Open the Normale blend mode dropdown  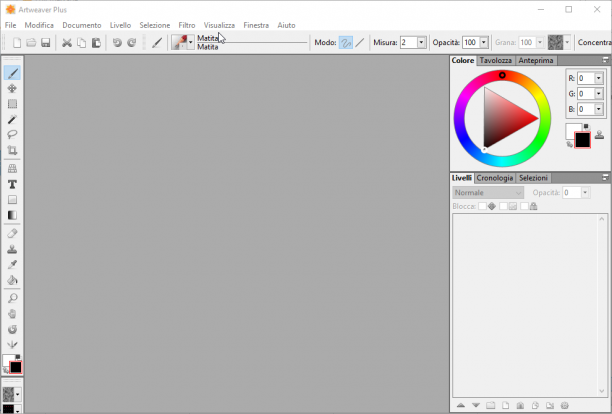pyautogui.click(x=488, y=192)
